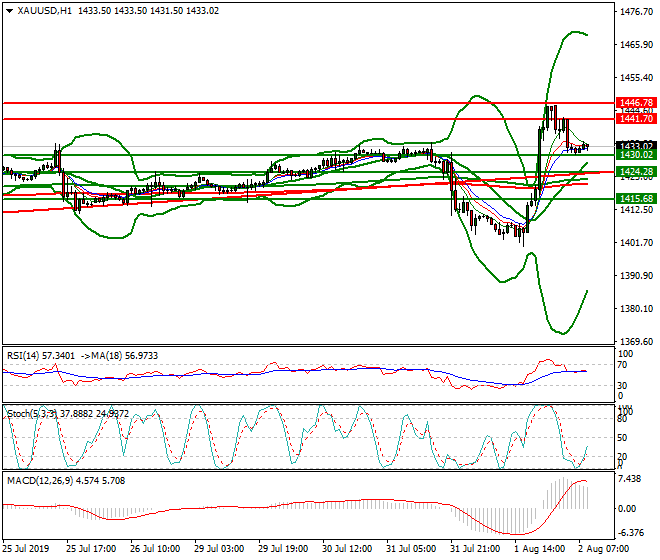Click the 25 Jul 17:00 time axis label

pyautogui.click(x=91, y=549)
